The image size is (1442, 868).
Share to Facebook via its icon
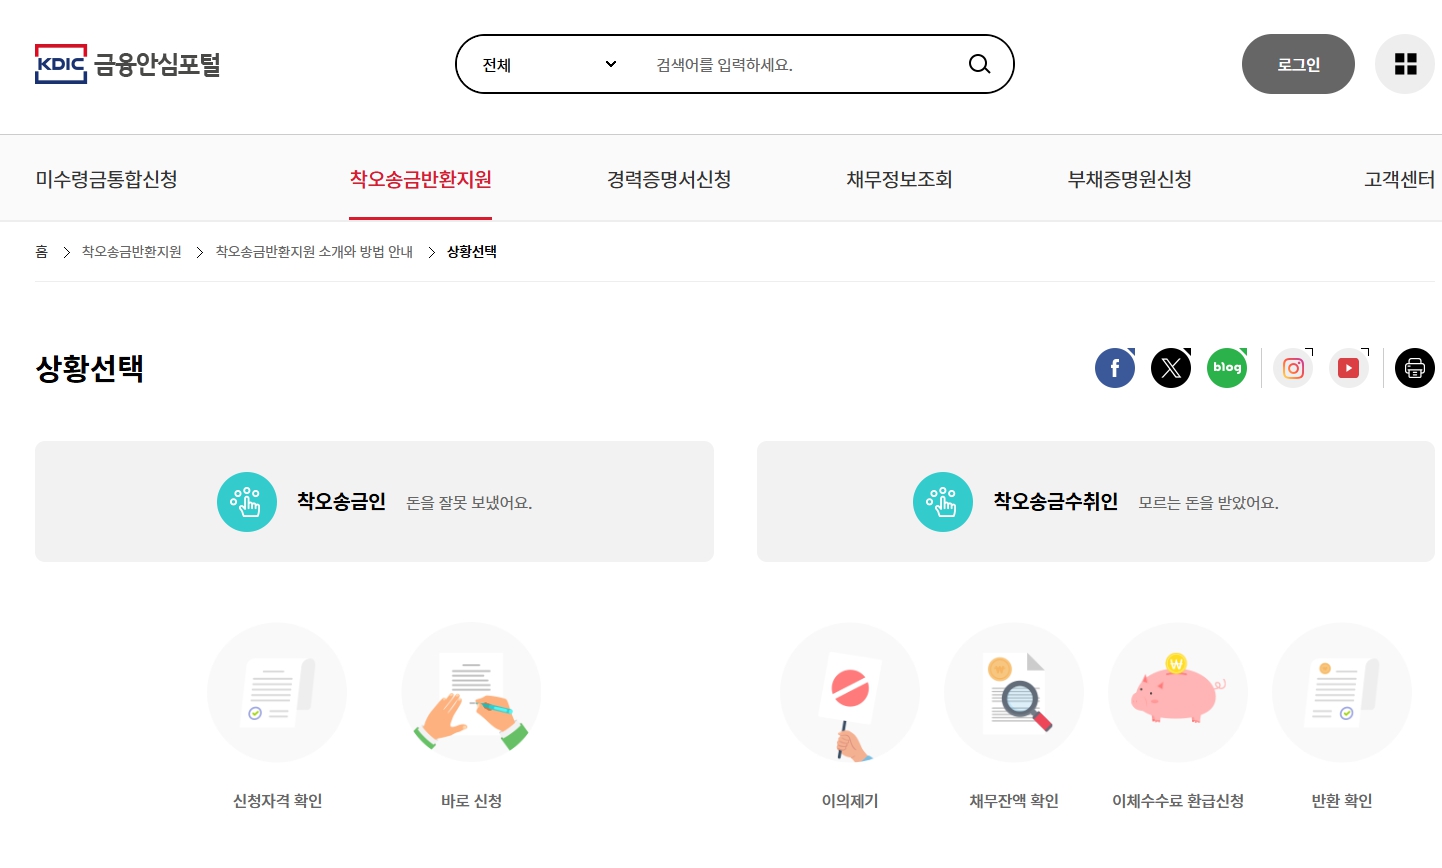(x=1115, y=367)
